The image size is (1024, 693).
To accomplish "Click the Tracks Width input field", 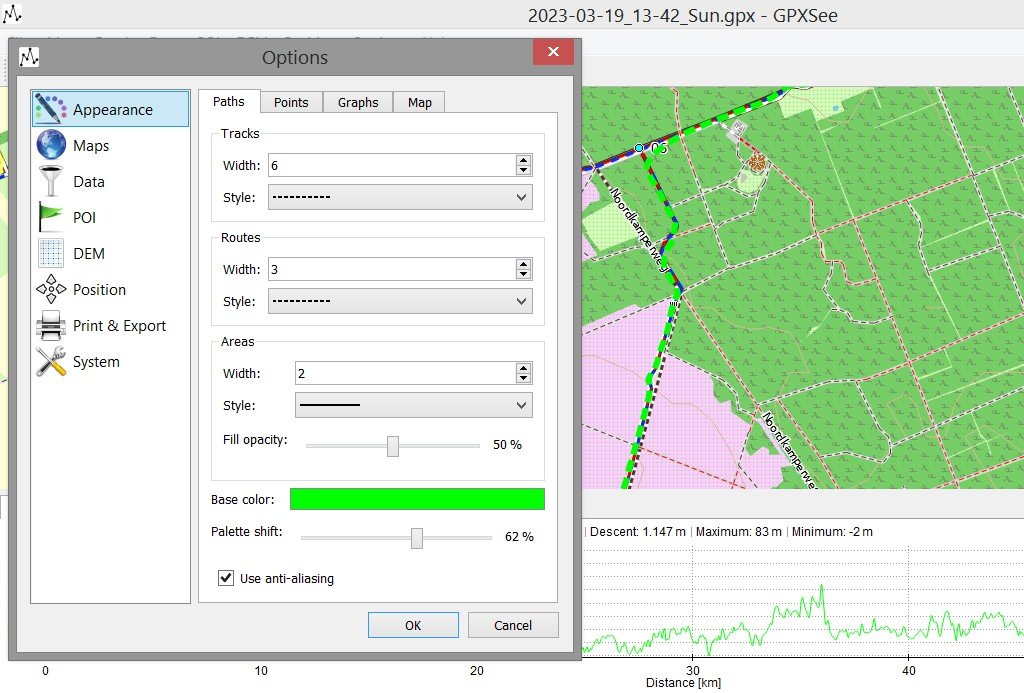I will coord(390,165).
